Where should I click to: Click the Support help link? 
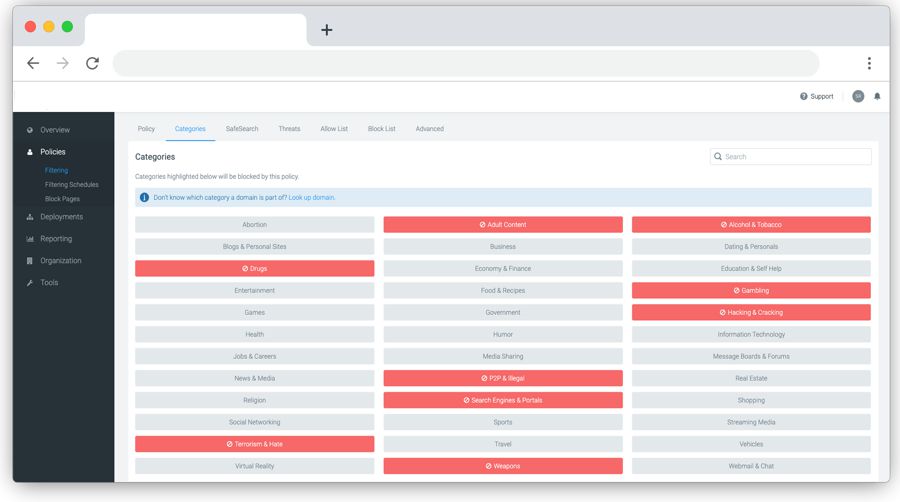(x=816, y=96)
